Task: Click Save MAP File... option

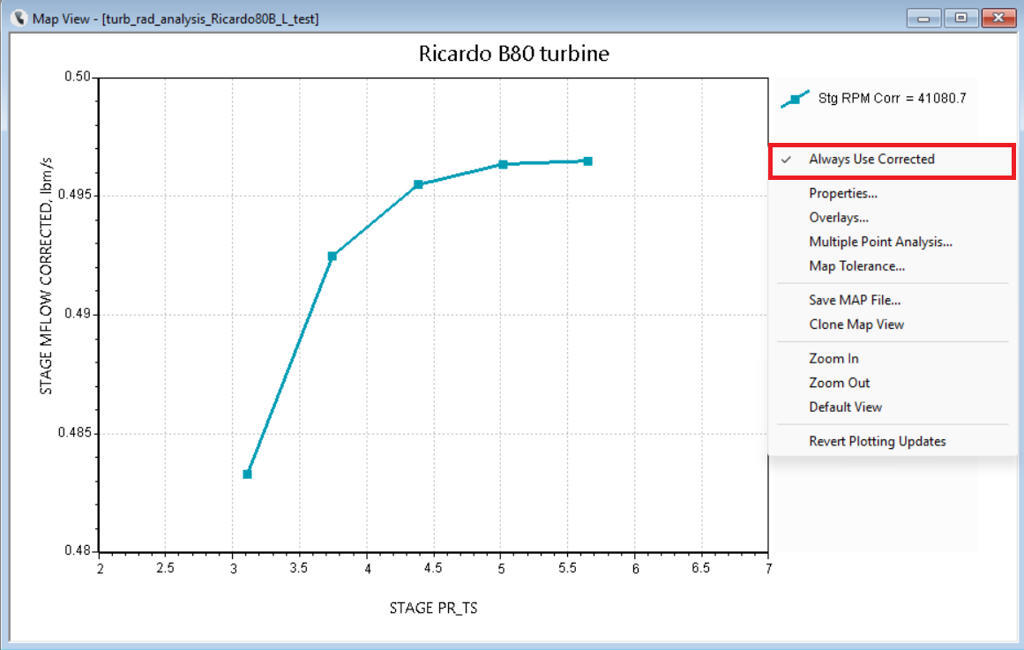Action: [x=854, y=300]
